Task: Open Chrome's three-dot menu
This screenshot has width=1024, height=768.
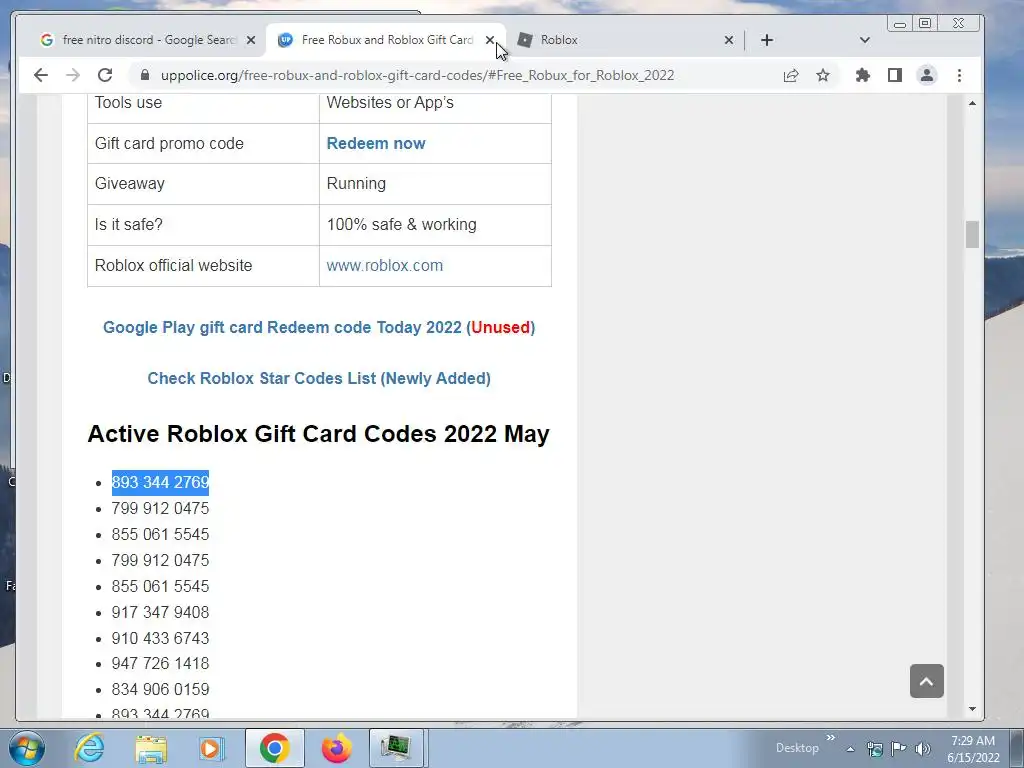Action: click(959, 75)
